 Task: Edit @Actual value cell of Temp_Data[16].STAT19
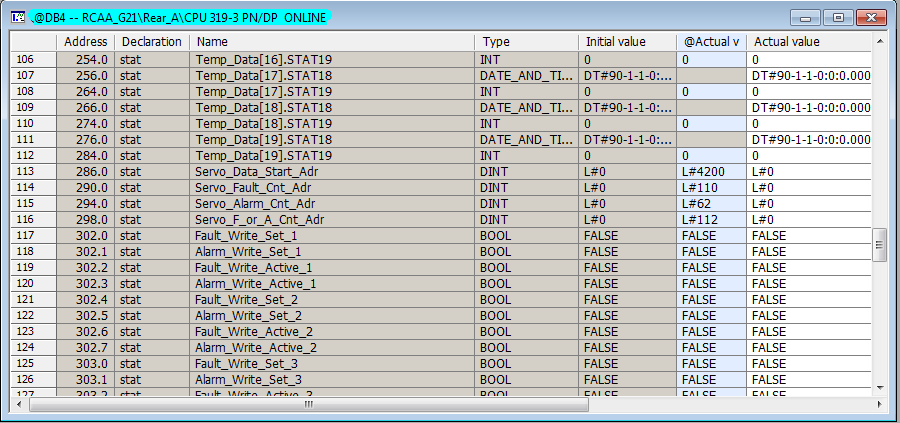[x=712, y=59]
